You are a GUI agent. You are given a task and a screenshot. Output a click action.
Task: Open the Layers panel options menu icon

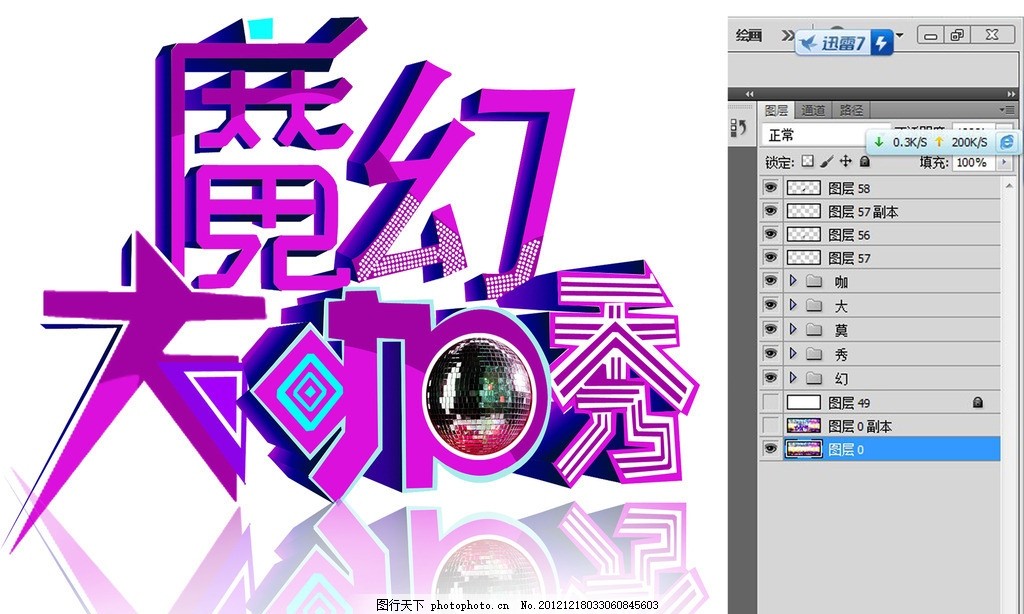coord(1006,109)
